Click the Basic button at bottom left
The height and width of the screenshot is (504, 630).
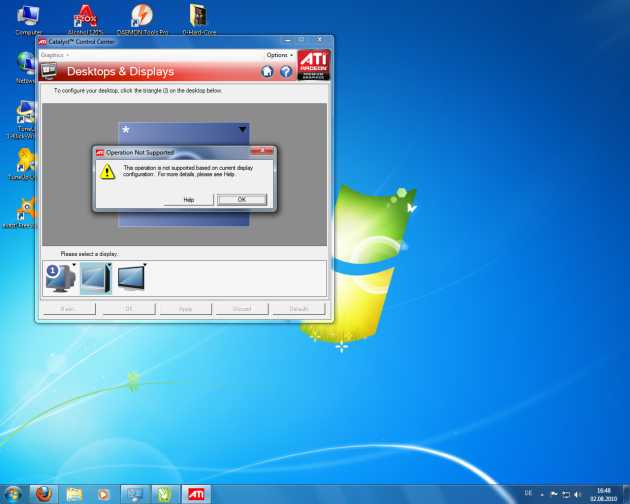[69, 309]
